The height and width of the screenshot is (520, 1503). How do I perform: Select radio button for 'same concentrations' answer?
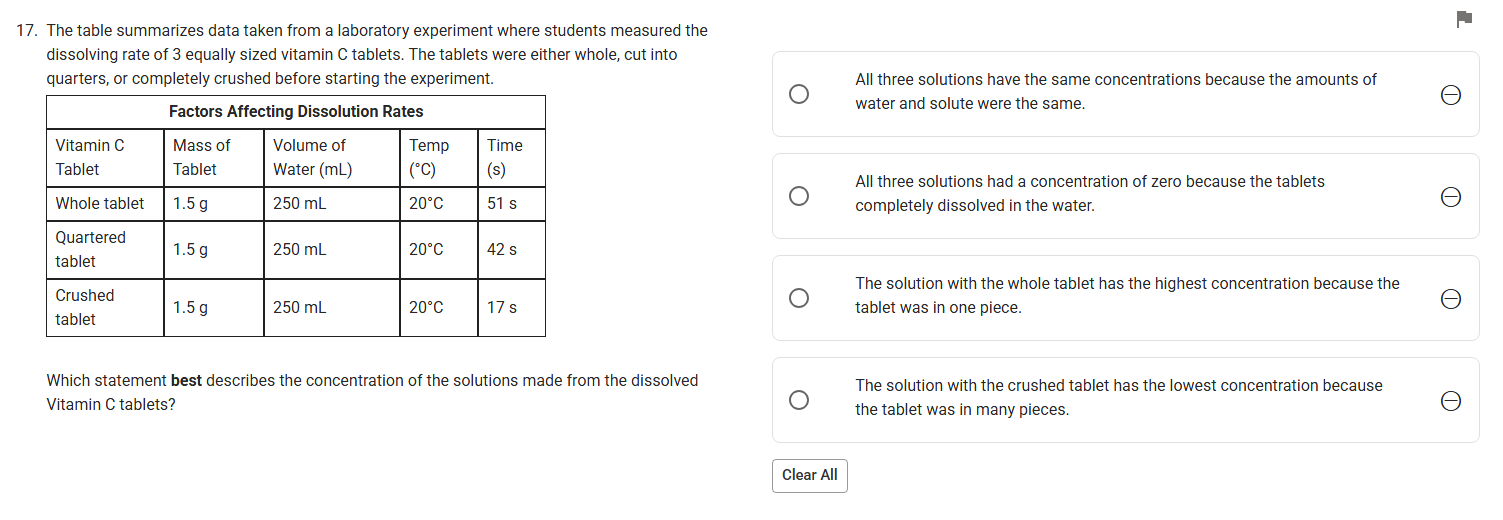(x=798, y=94)
